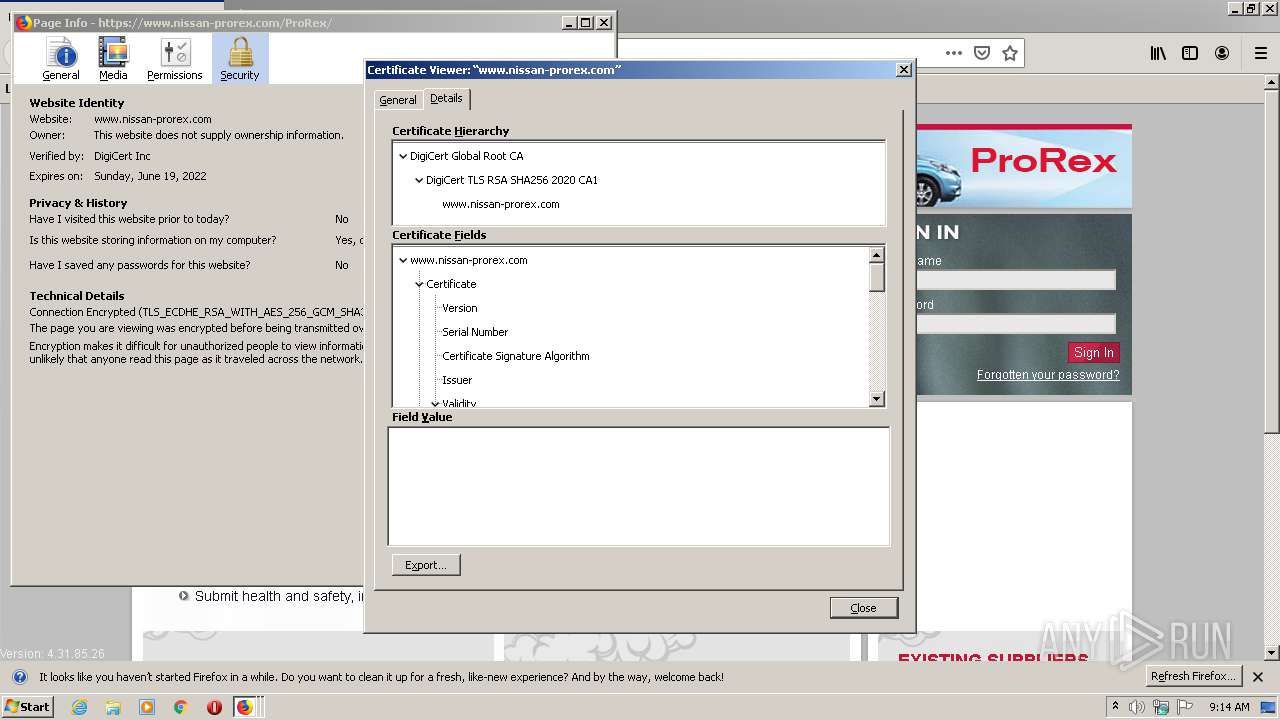The image size is (1280, 720).
Task: Select the Serial Number certificate field
Action: pyautogui.click(x=475, y=332)
